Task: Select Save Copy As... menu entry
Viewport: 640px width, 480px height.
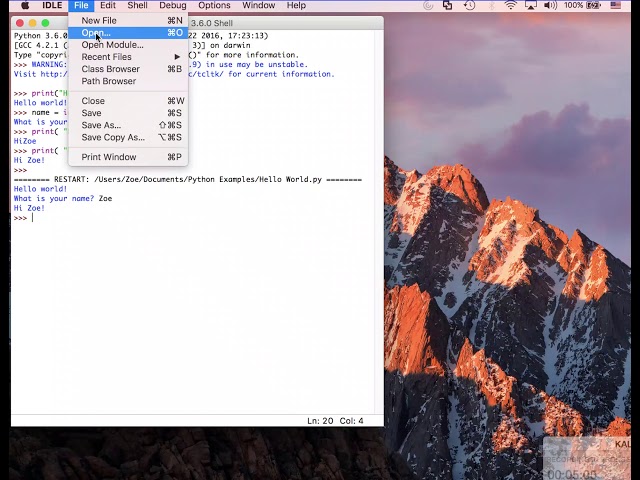Action: [x=128, y=138]
